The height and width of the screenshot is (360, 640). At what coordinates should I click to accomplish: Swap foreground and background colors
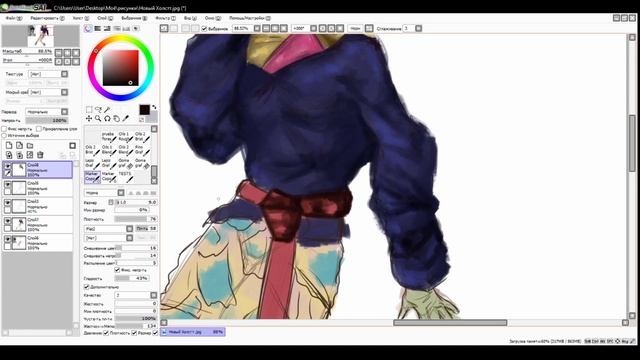[x=154, y=107]
